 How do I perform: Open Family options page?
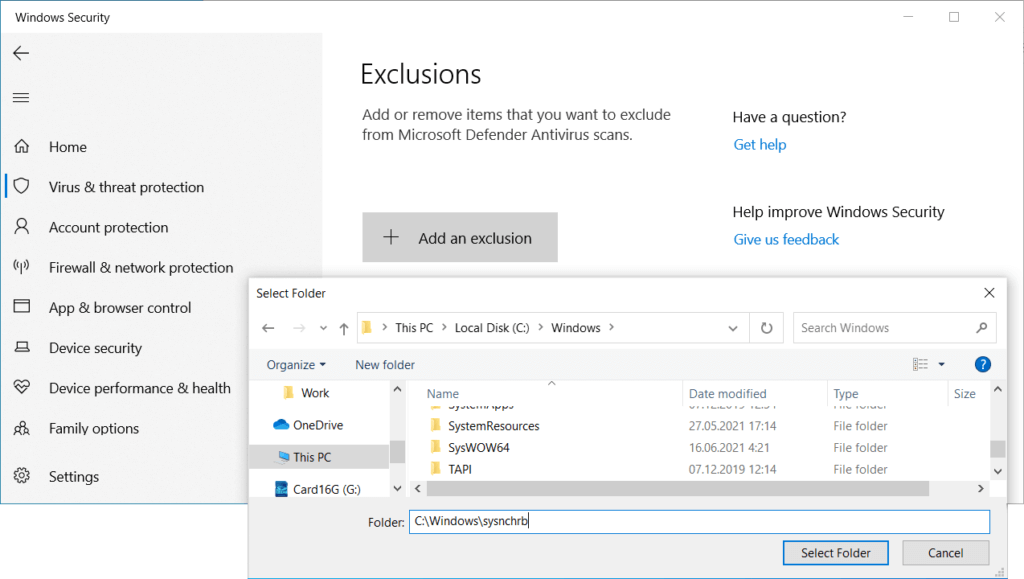tap(94, 429)
